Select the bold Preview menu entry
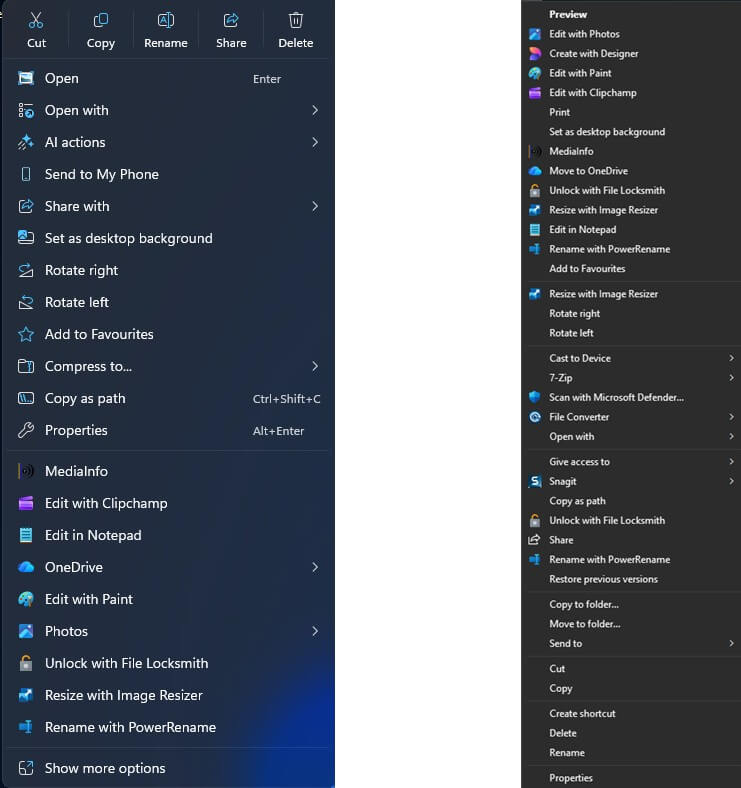Screen dimensions: 741x788 click(x=568, y=15)
